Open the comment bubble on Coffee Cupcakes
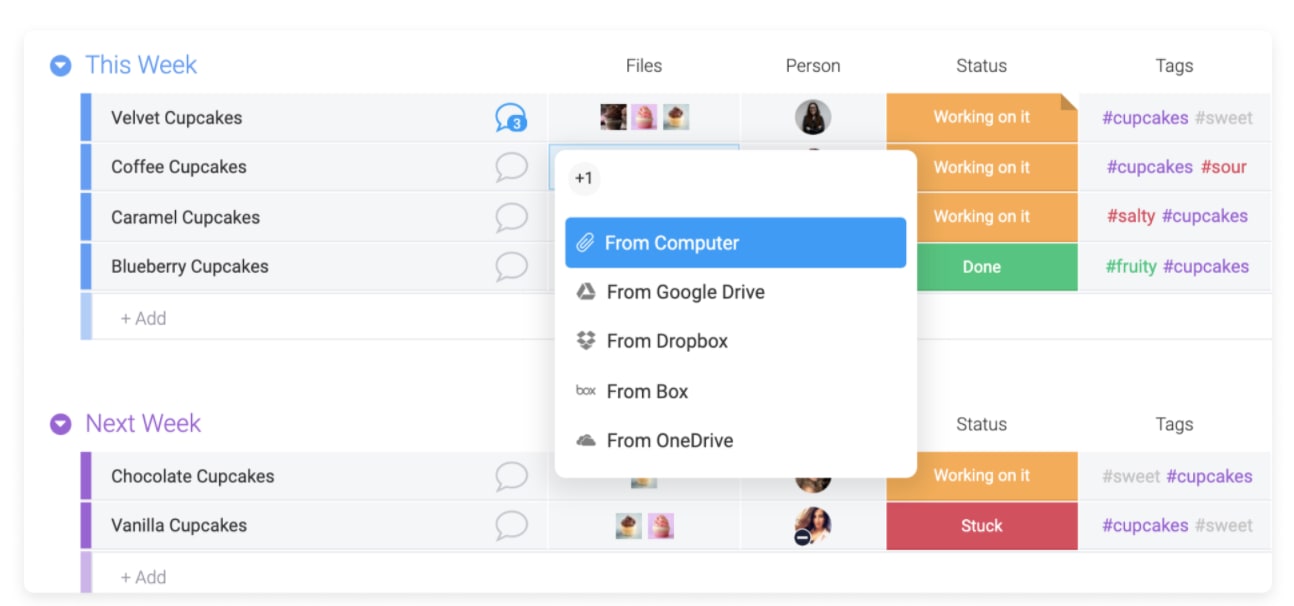1294x606 pixels. [x=512, y=167]
